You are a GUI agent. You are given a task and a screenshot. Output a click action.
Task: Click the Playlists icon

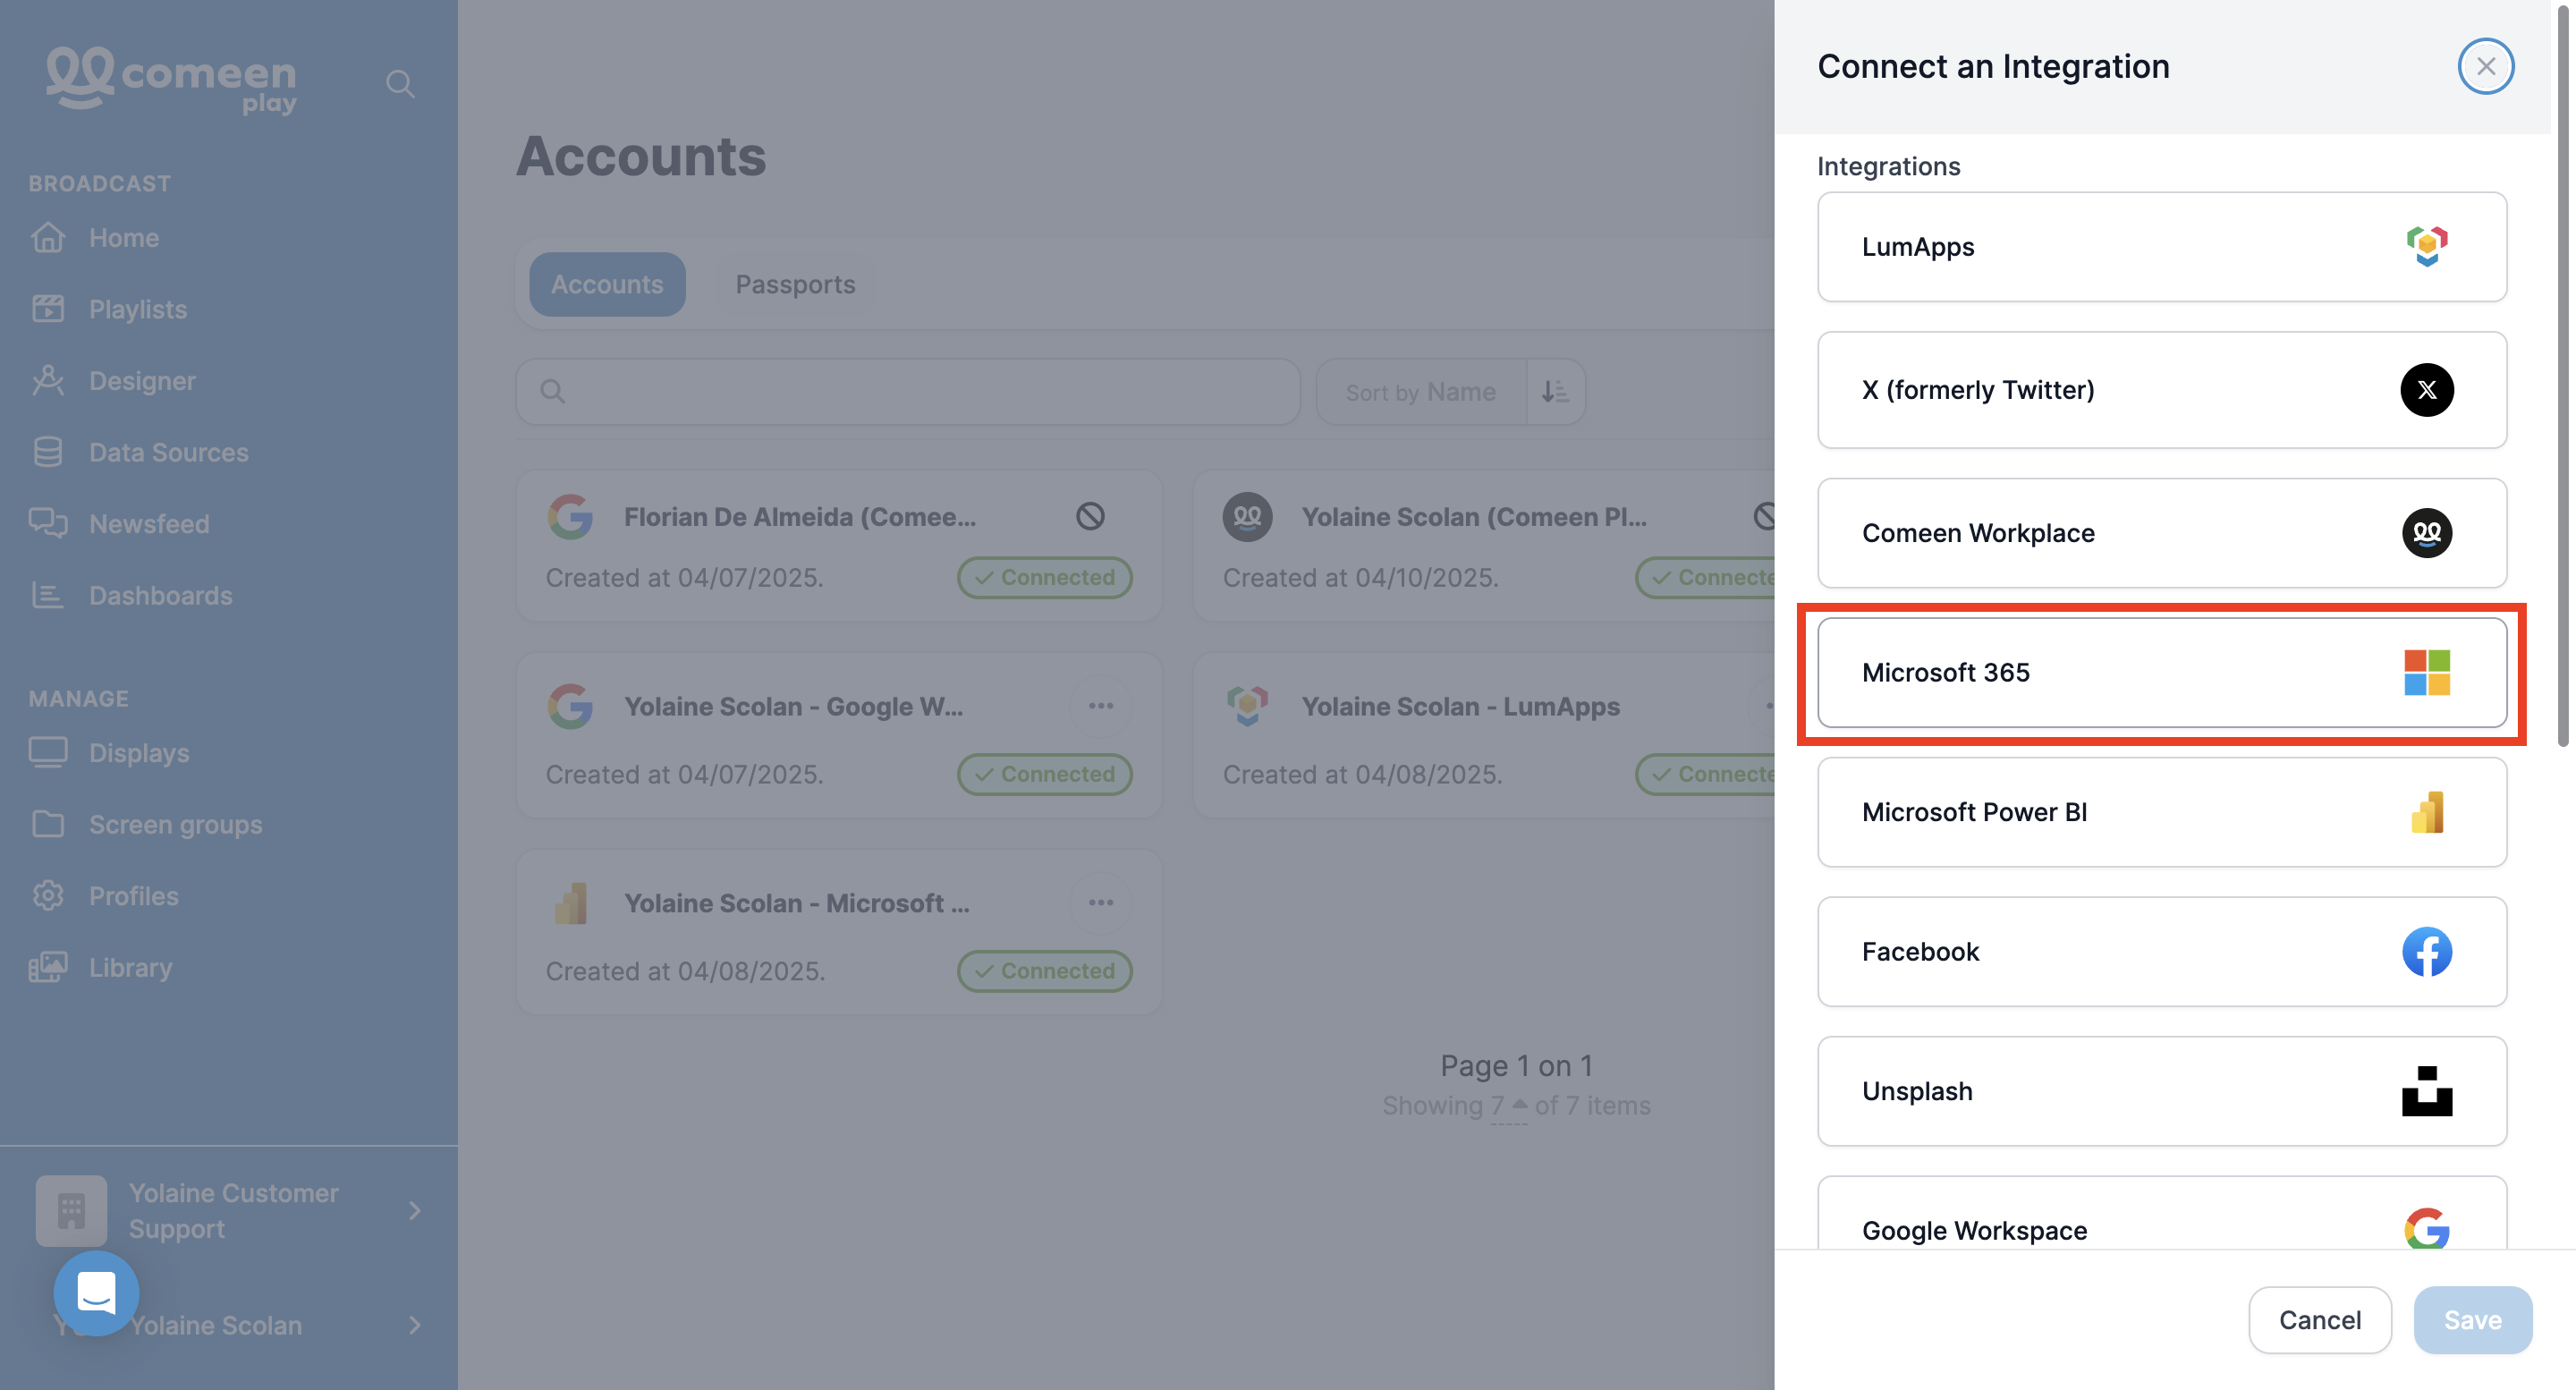point(48,309)
